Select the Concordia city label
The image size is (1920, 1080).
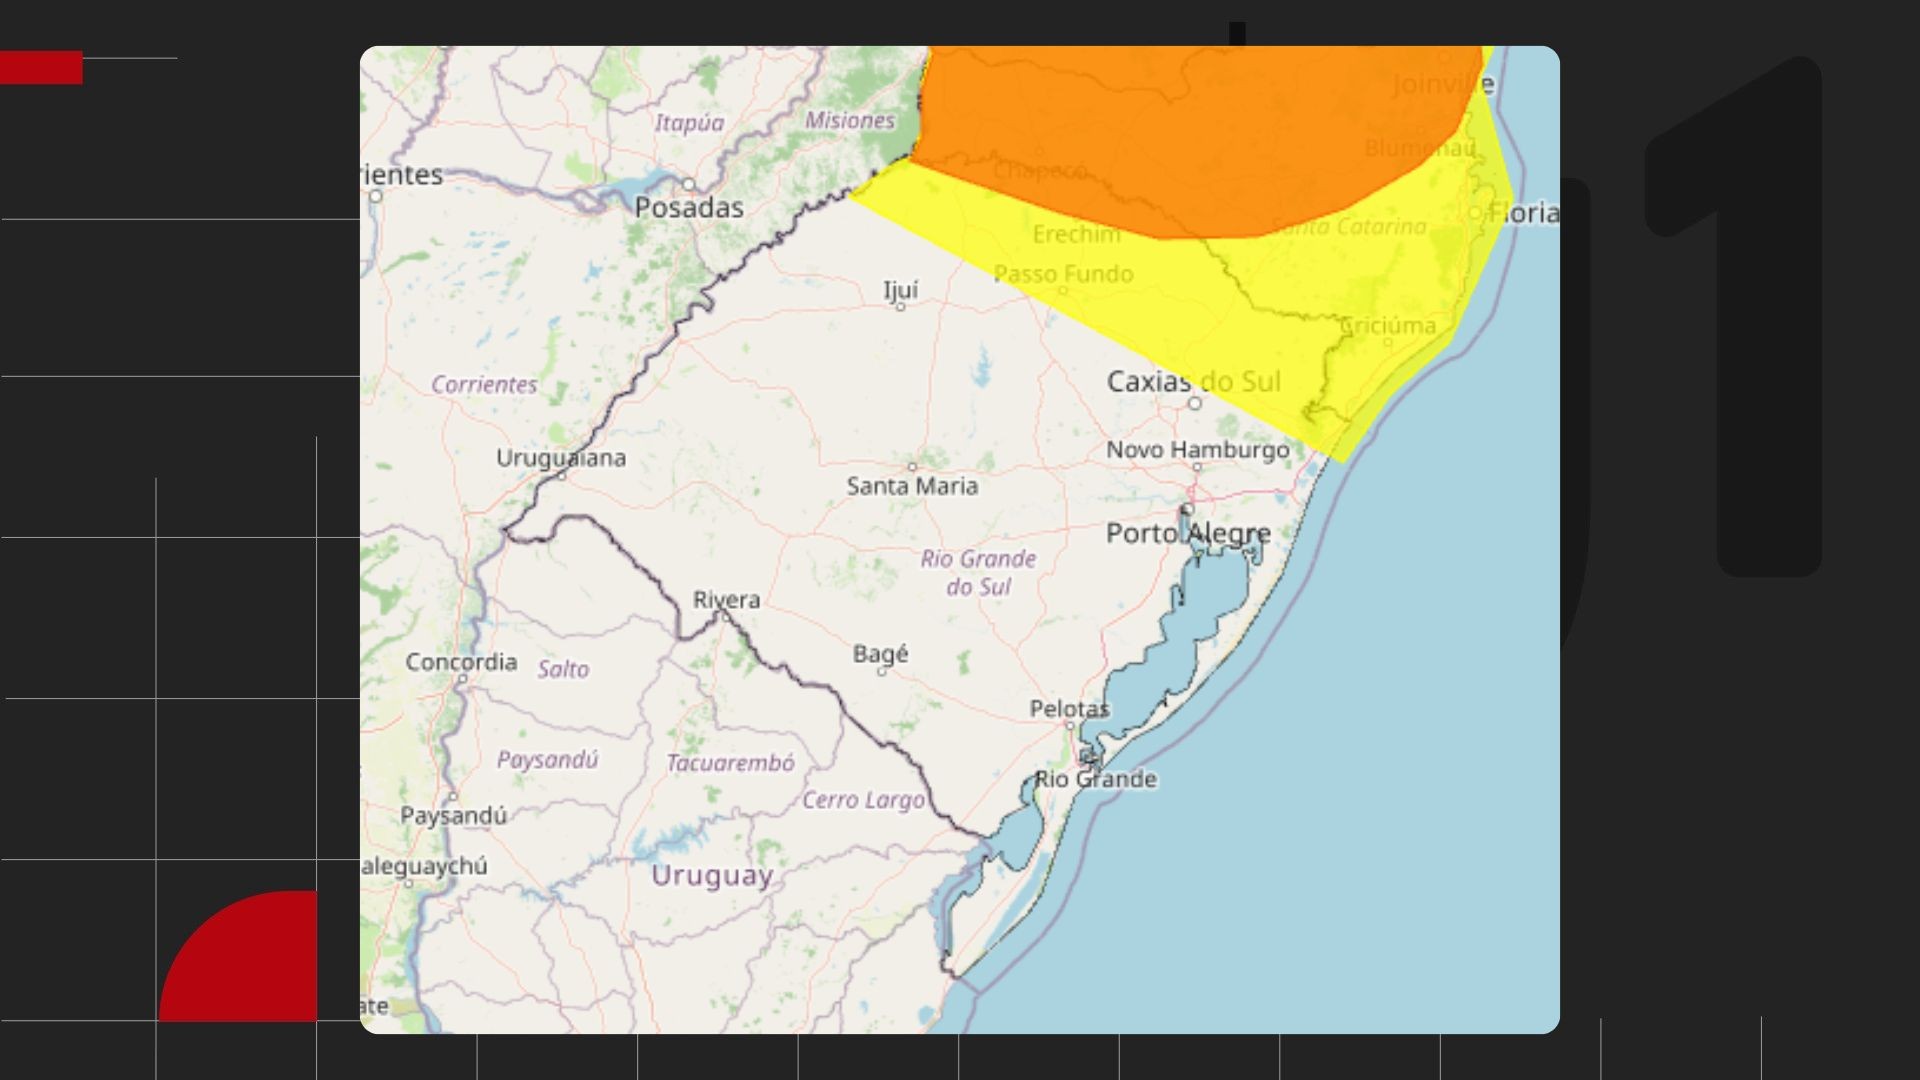[x=461, y=662]
